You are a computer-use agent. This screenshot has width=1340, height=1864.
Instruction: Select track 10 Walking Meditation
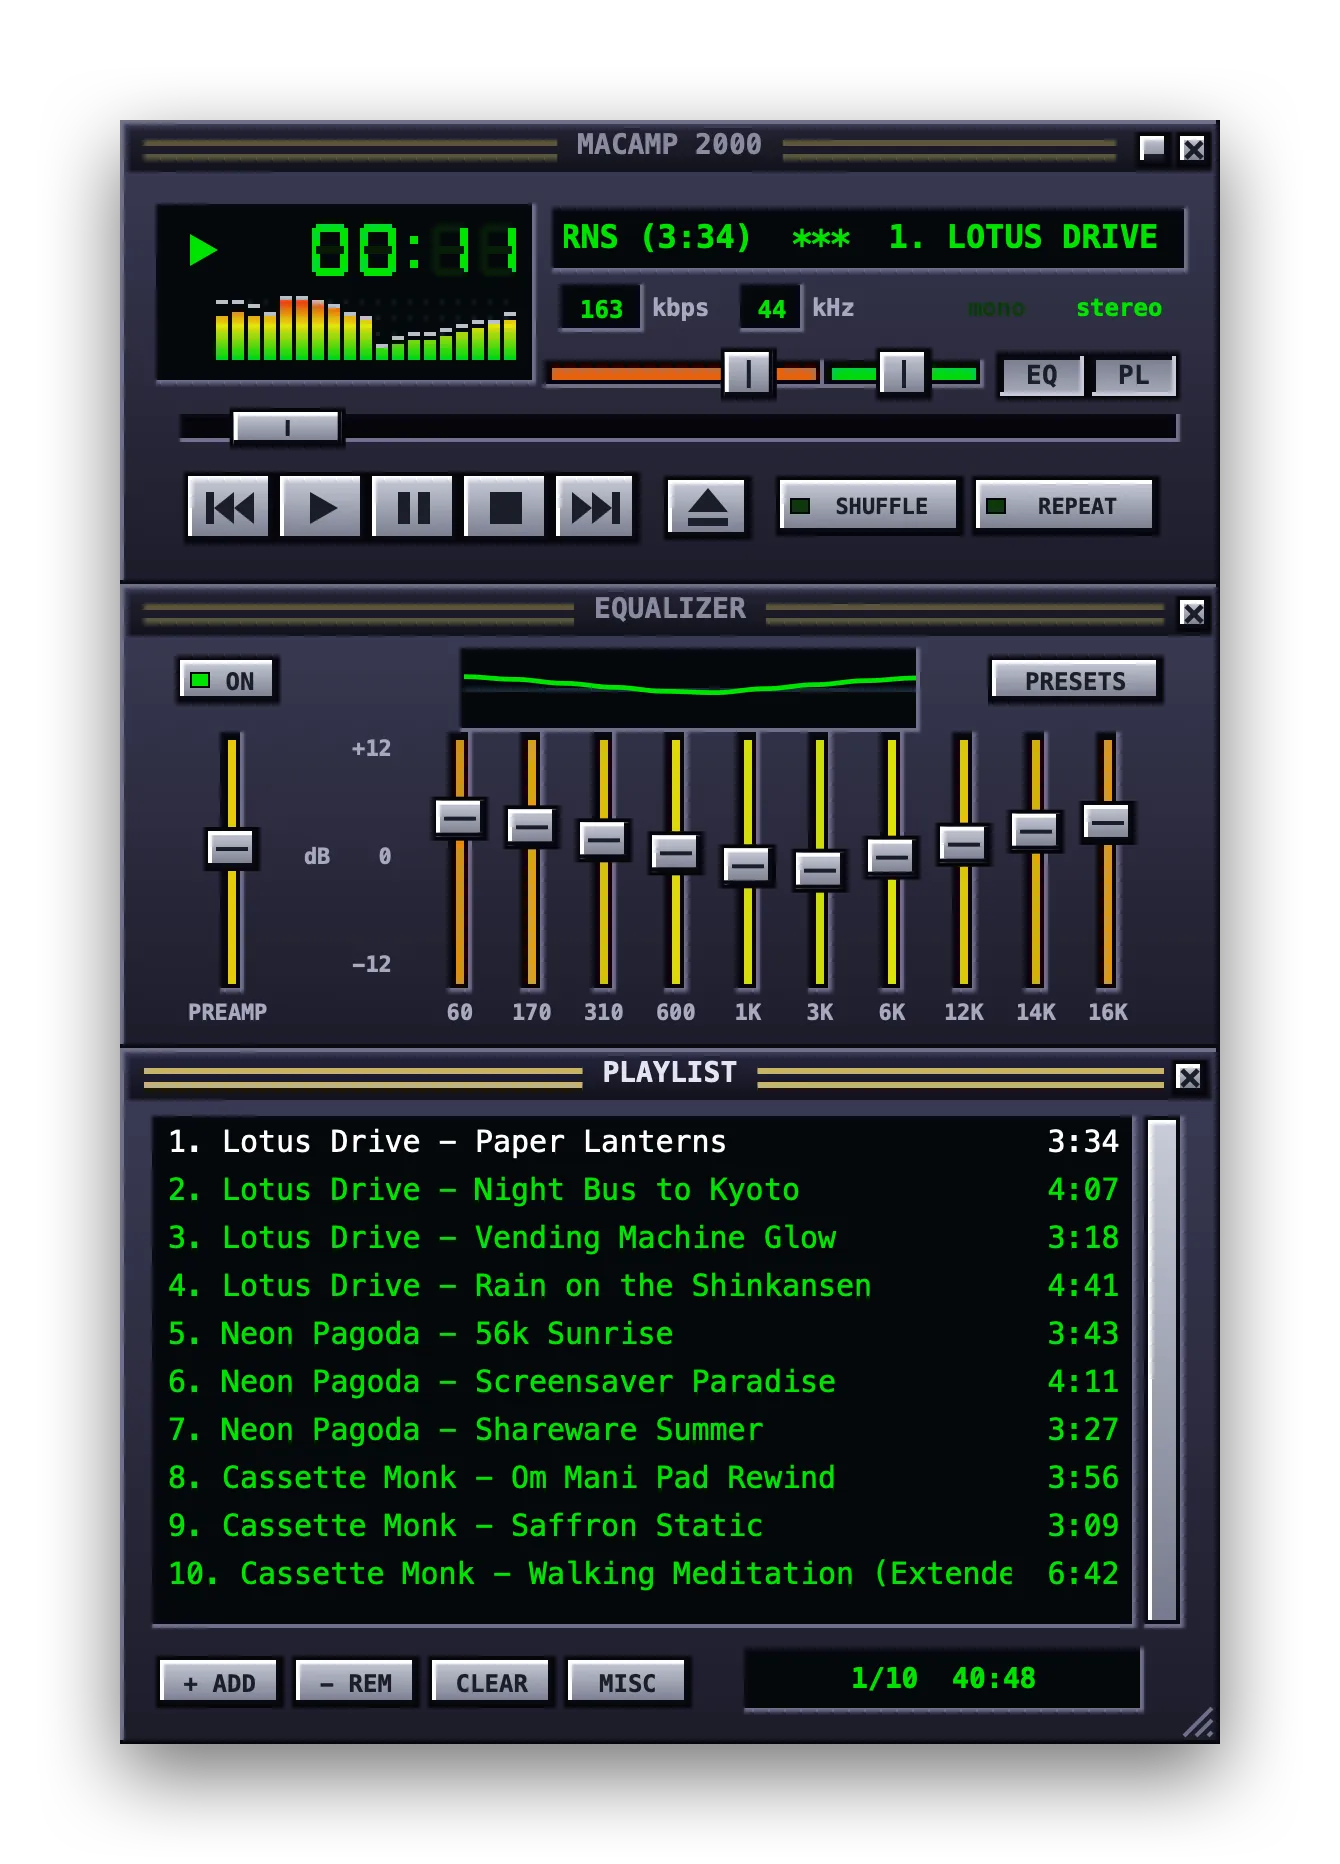(642, 1573)
